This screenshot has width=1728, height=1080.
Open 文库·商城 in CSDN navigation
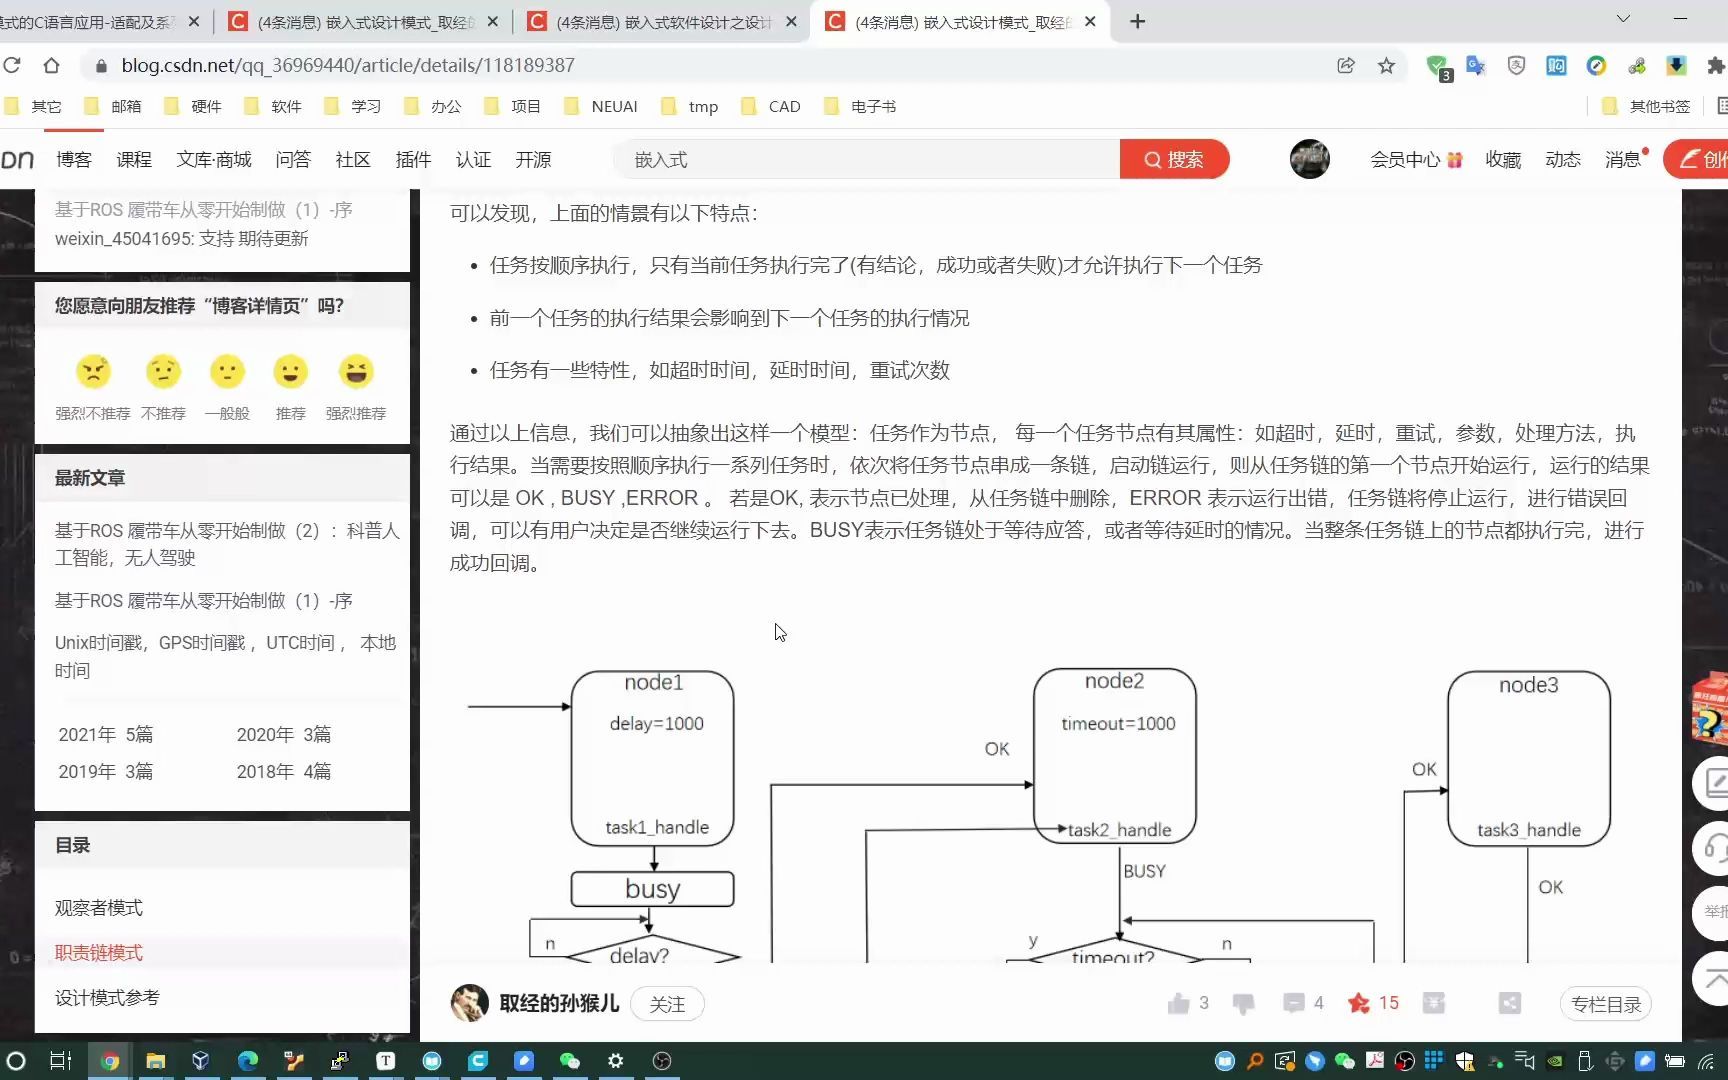(214, 159)
